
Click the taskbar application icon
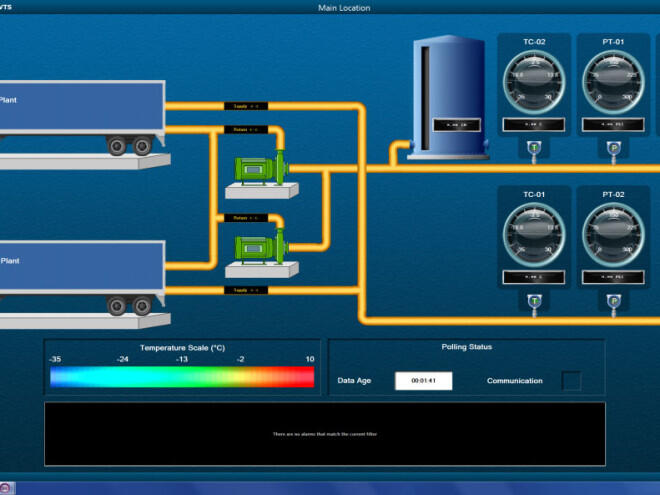(7, 488)
